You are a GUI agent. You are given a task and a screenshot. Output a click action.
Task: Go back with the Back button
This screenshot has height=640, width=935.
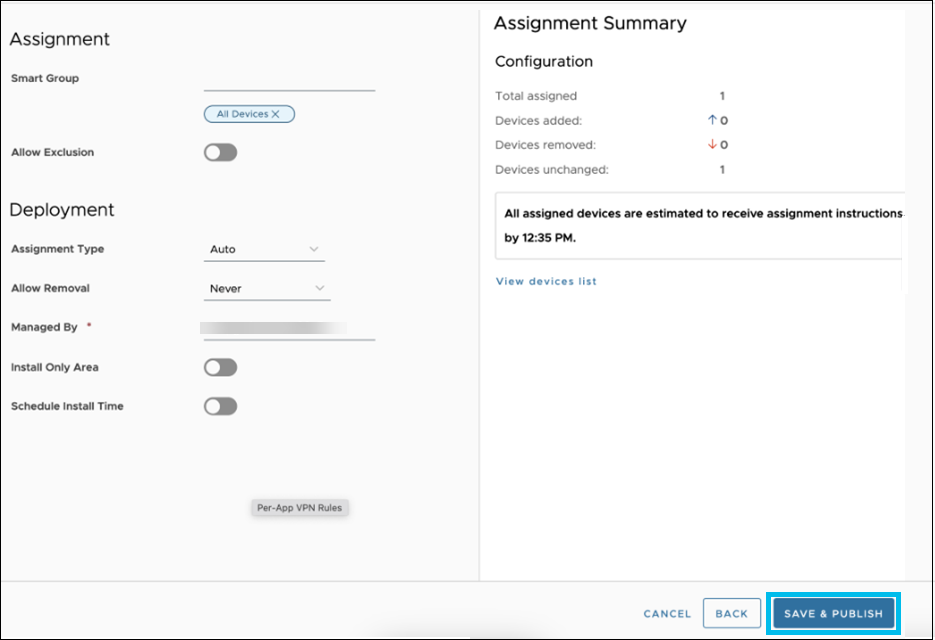pyautogui.click(x=732, y=613)
